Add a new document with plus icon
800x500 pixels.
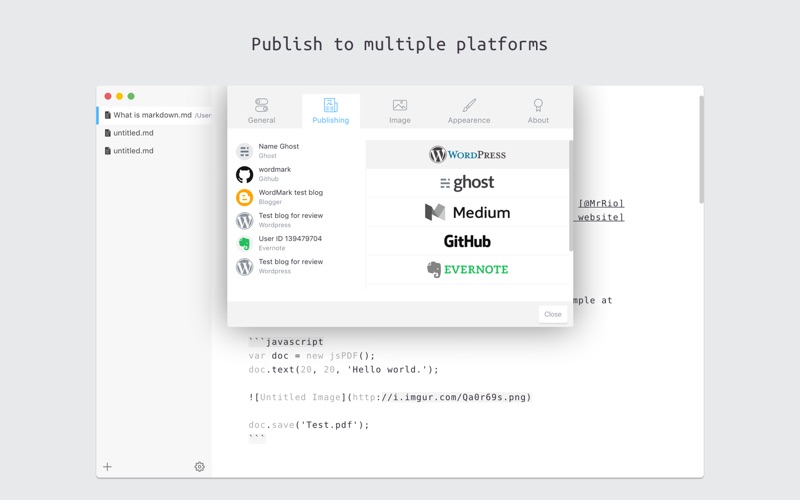tap(107, 466)
